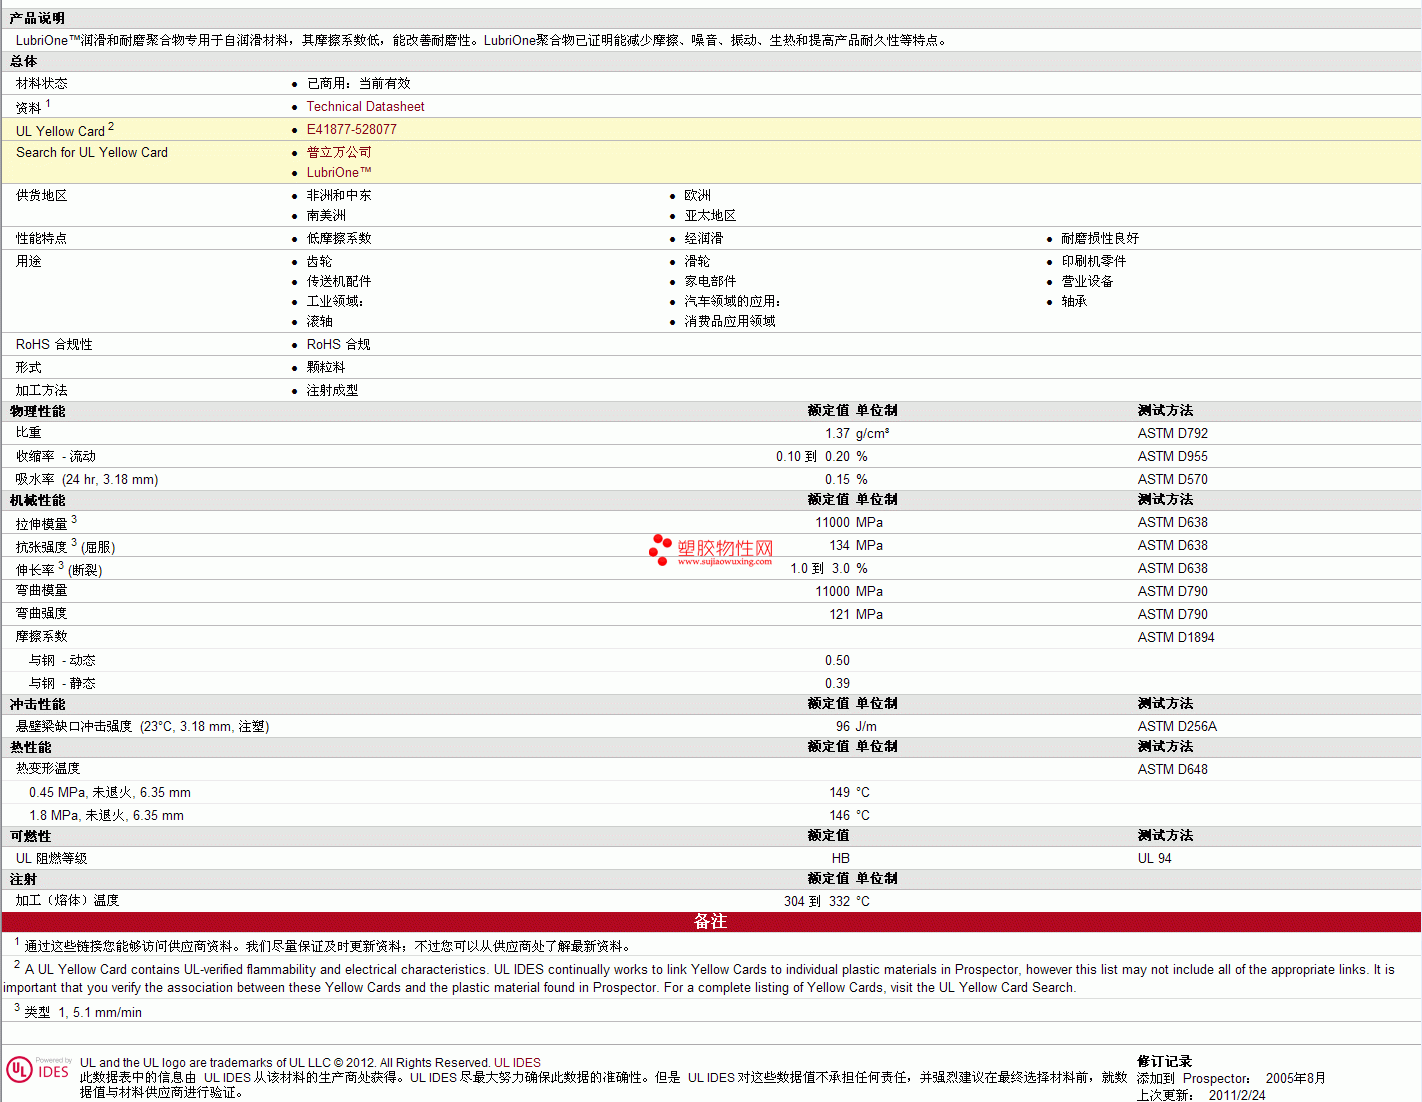Click the 1.8 MPa deflection value 146
The width and height of the screenshot is (1422, 1102).
click(x=839, y=815)
